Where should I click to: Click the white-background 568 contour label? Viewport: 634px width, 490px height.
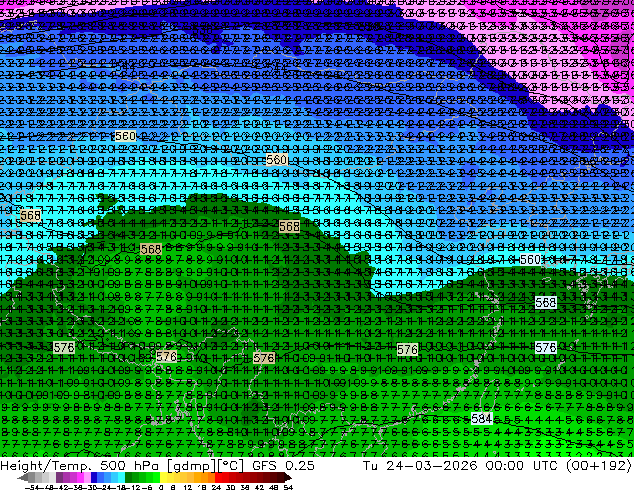pos(545,302)
